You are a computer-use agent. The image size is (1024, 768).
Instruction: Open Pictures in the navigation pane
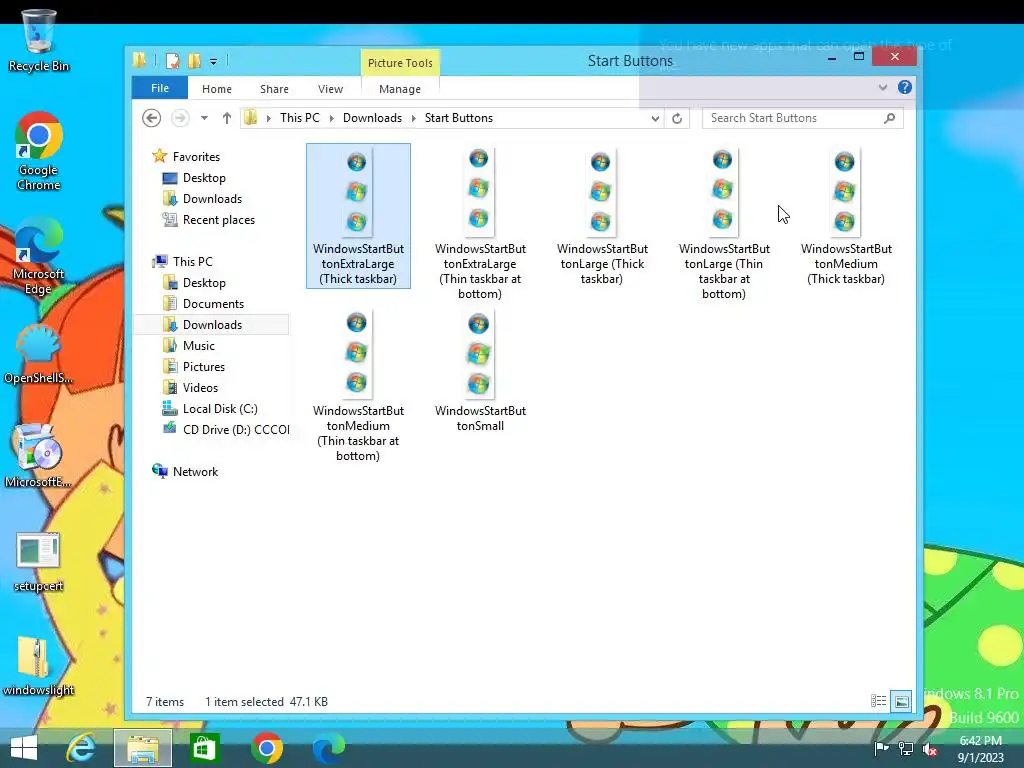click(x=193, y=367)
